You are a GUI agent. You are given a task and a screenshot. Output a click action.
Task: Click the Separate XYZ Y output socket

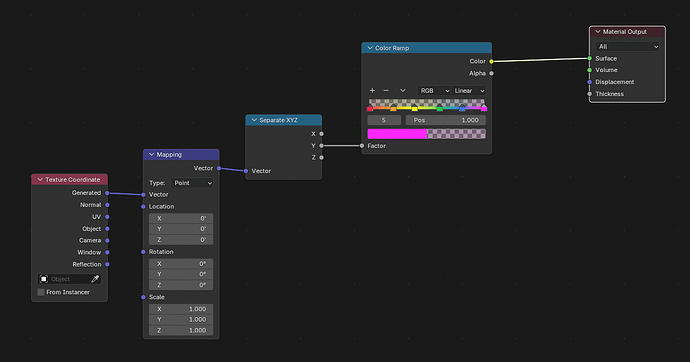[321, 146]
